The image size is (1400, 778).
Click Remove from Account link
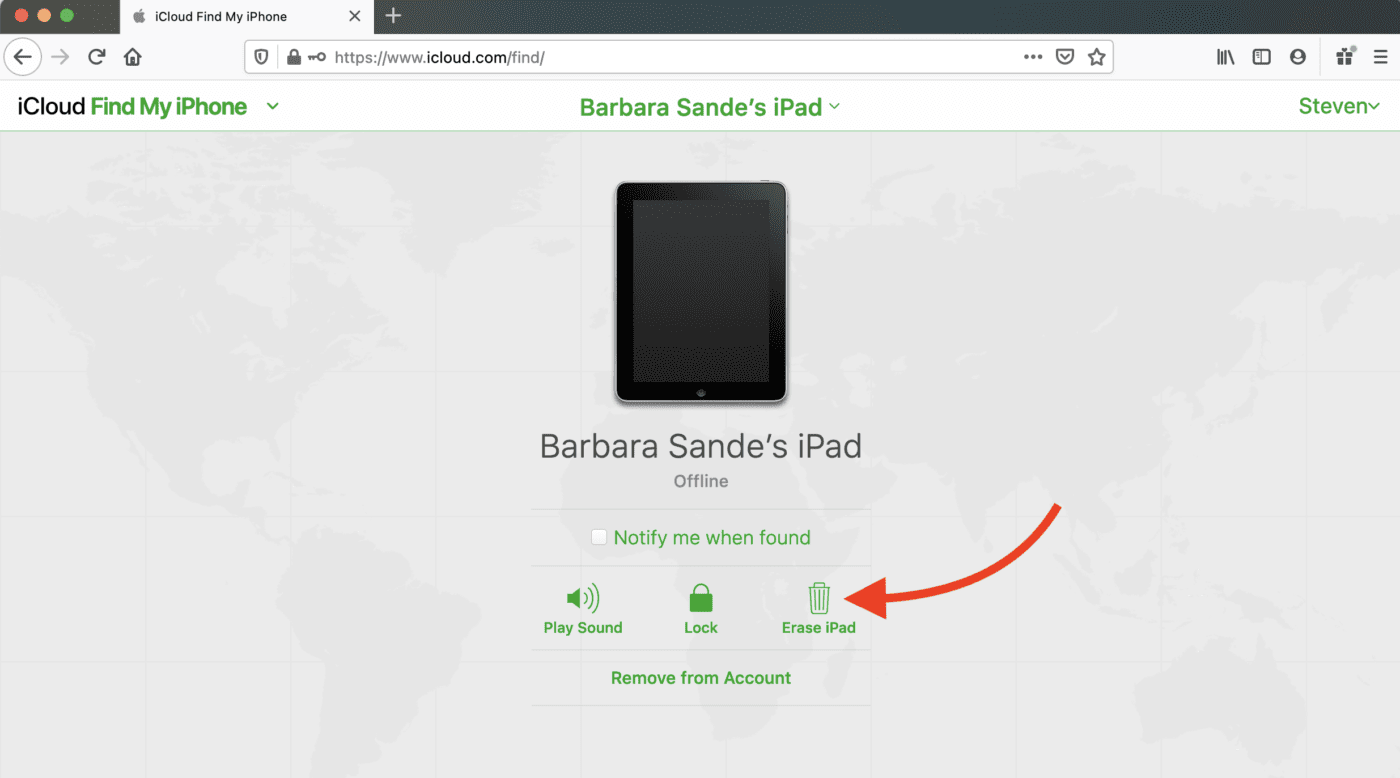click(x=701, y=678)
